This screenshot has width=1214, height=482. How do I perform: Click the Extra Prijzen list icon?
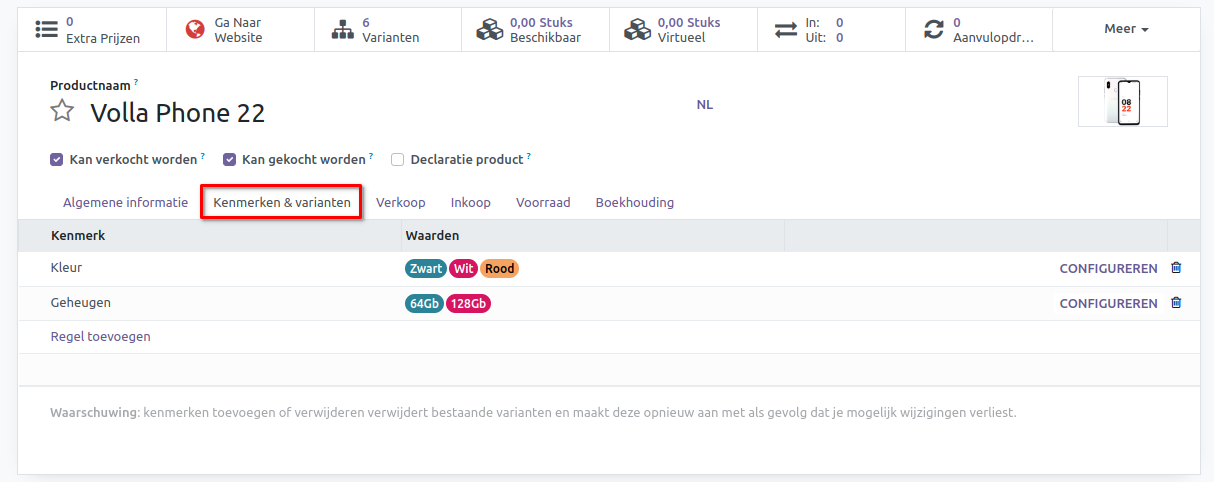click(46, 30)
